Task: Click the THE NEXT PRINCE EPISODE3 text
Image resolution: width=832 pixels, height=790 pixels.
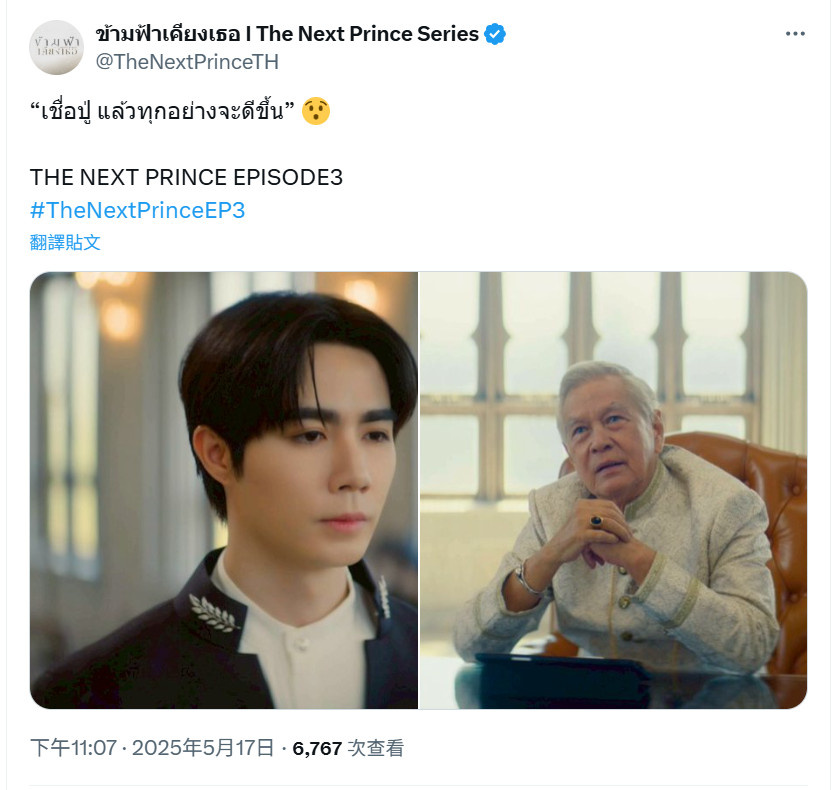Action: [186, 177]
